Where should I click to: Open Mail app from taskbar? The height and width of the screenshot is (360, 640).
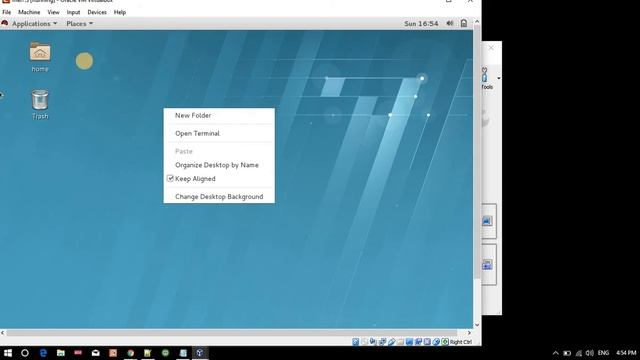tap(96, 353)
